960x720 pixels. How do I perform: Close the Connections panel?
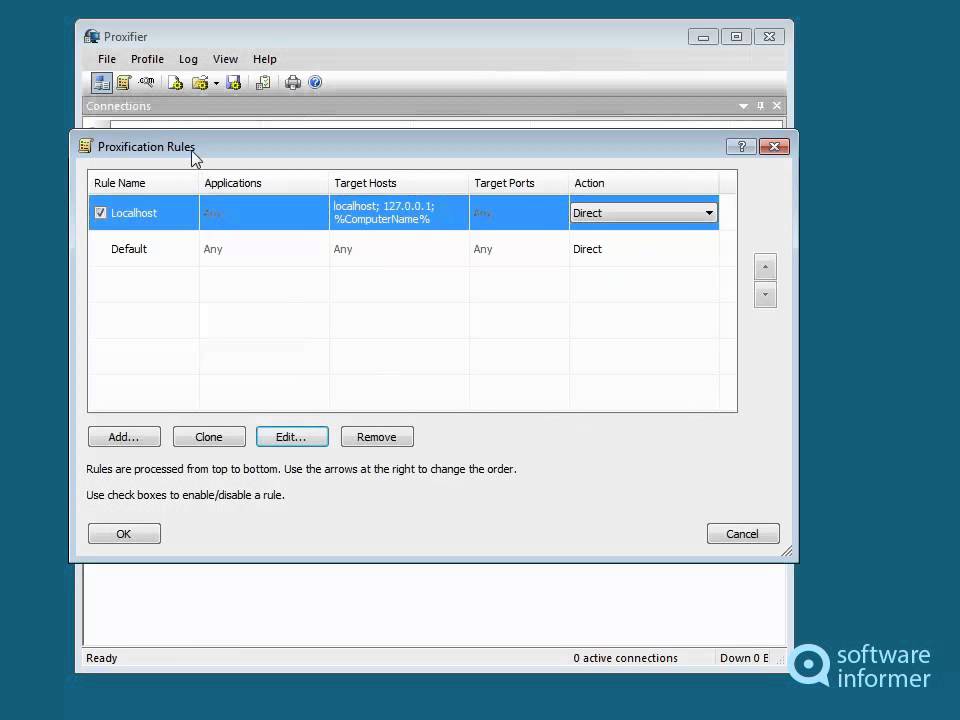(777, 106)
